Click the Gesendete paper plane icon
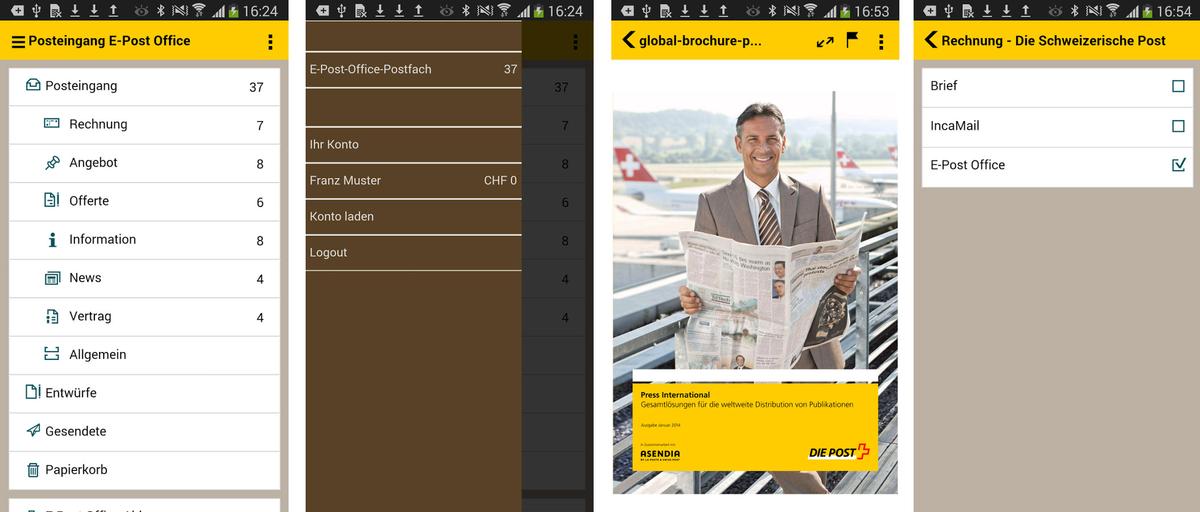1200x512 pixels. [x=33, y=431]
